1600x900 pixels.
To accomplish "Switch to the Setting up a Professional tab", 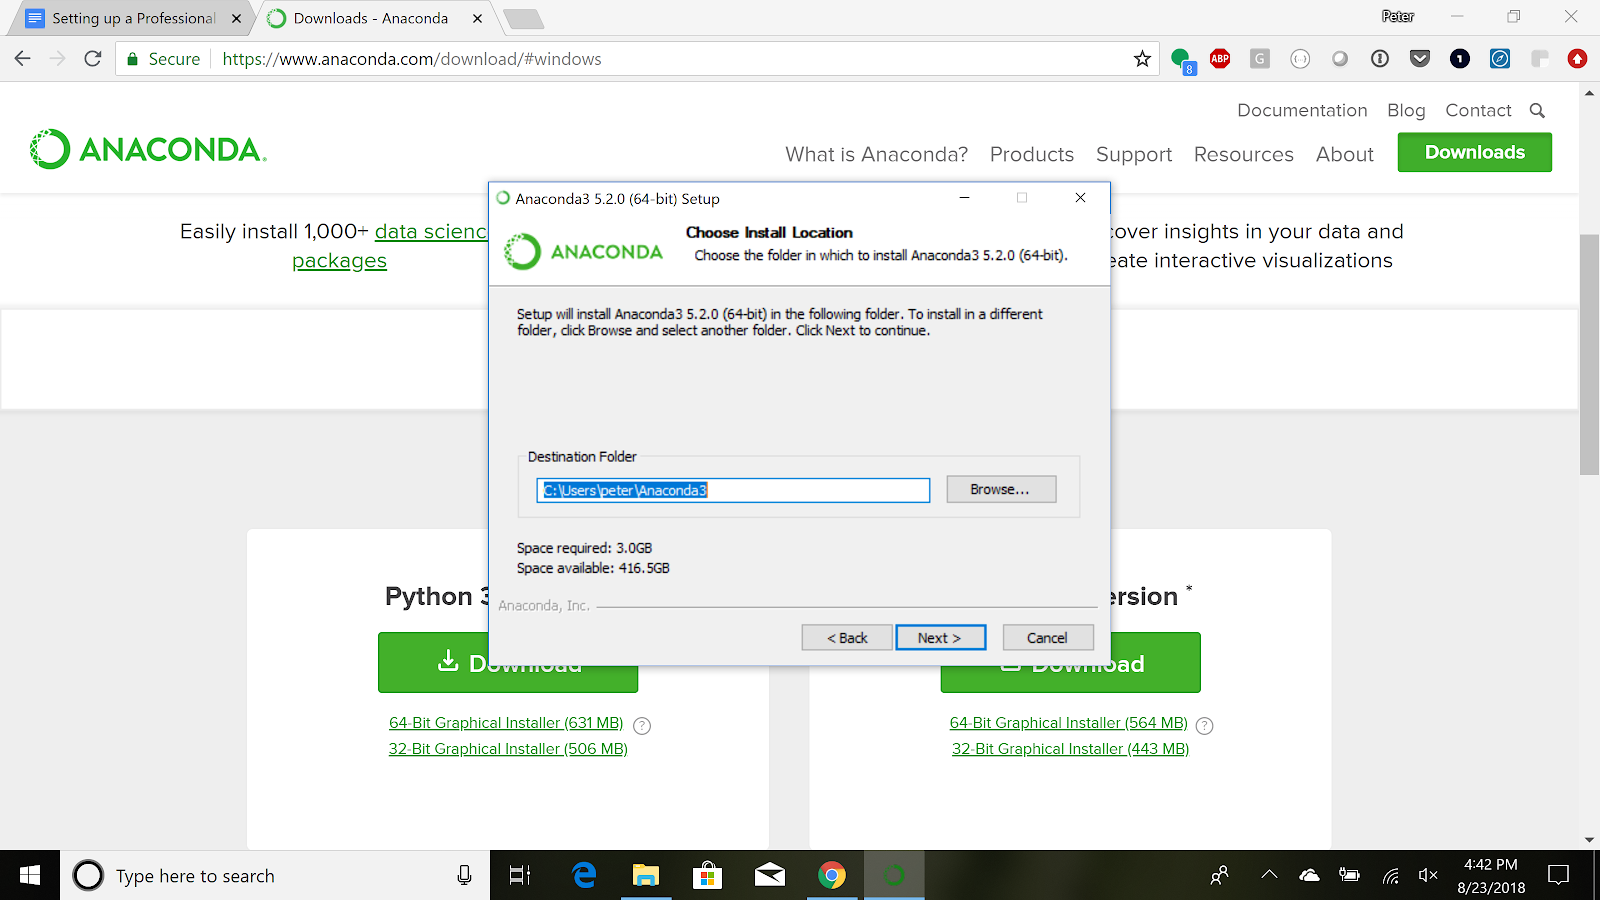I will coord(133,18).
